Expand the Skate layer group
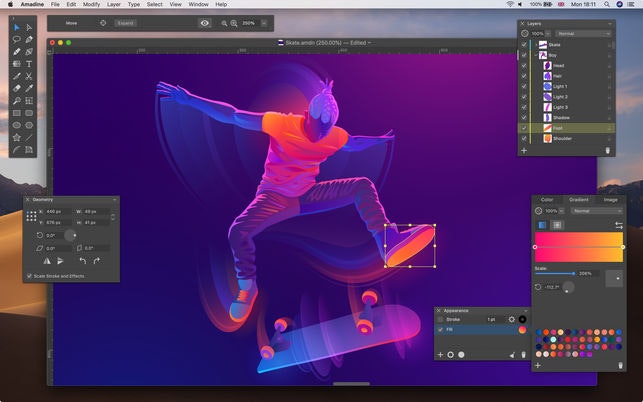The image size is (643, 402). pyautogui.click(x=534, y=45)
